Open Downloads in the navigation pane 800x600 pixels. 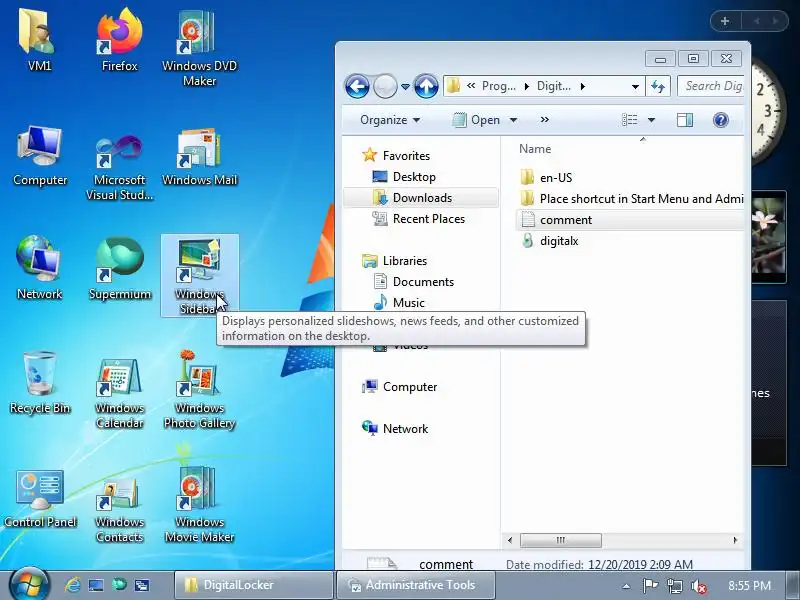(422, 197)
